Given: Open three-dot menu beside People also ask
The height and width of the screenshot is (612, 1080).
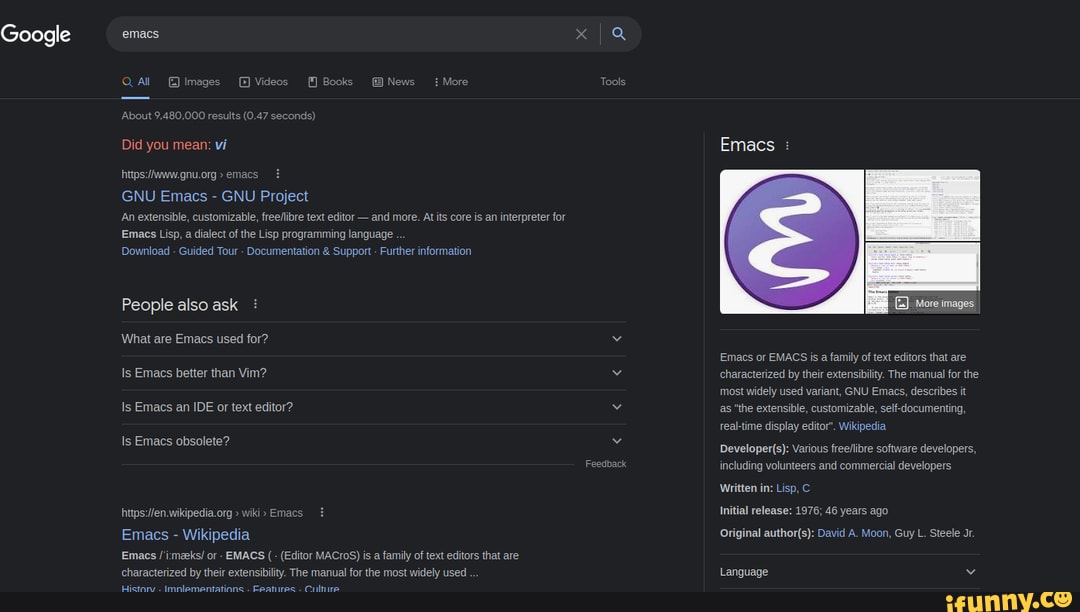Looking at the screenshot, I should point(256,304).
